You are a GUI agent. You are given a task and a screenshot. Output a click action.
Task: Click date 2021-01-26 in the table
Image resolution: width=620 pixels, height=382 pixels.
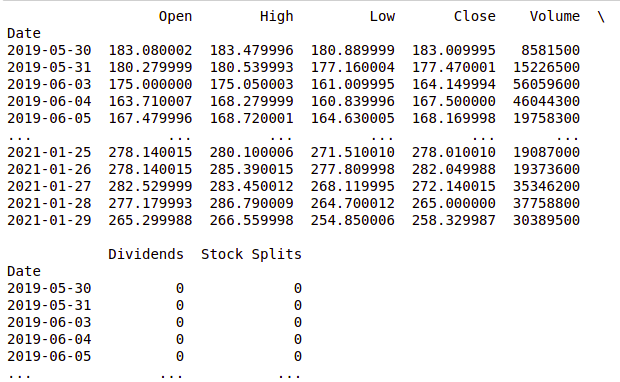49,169
